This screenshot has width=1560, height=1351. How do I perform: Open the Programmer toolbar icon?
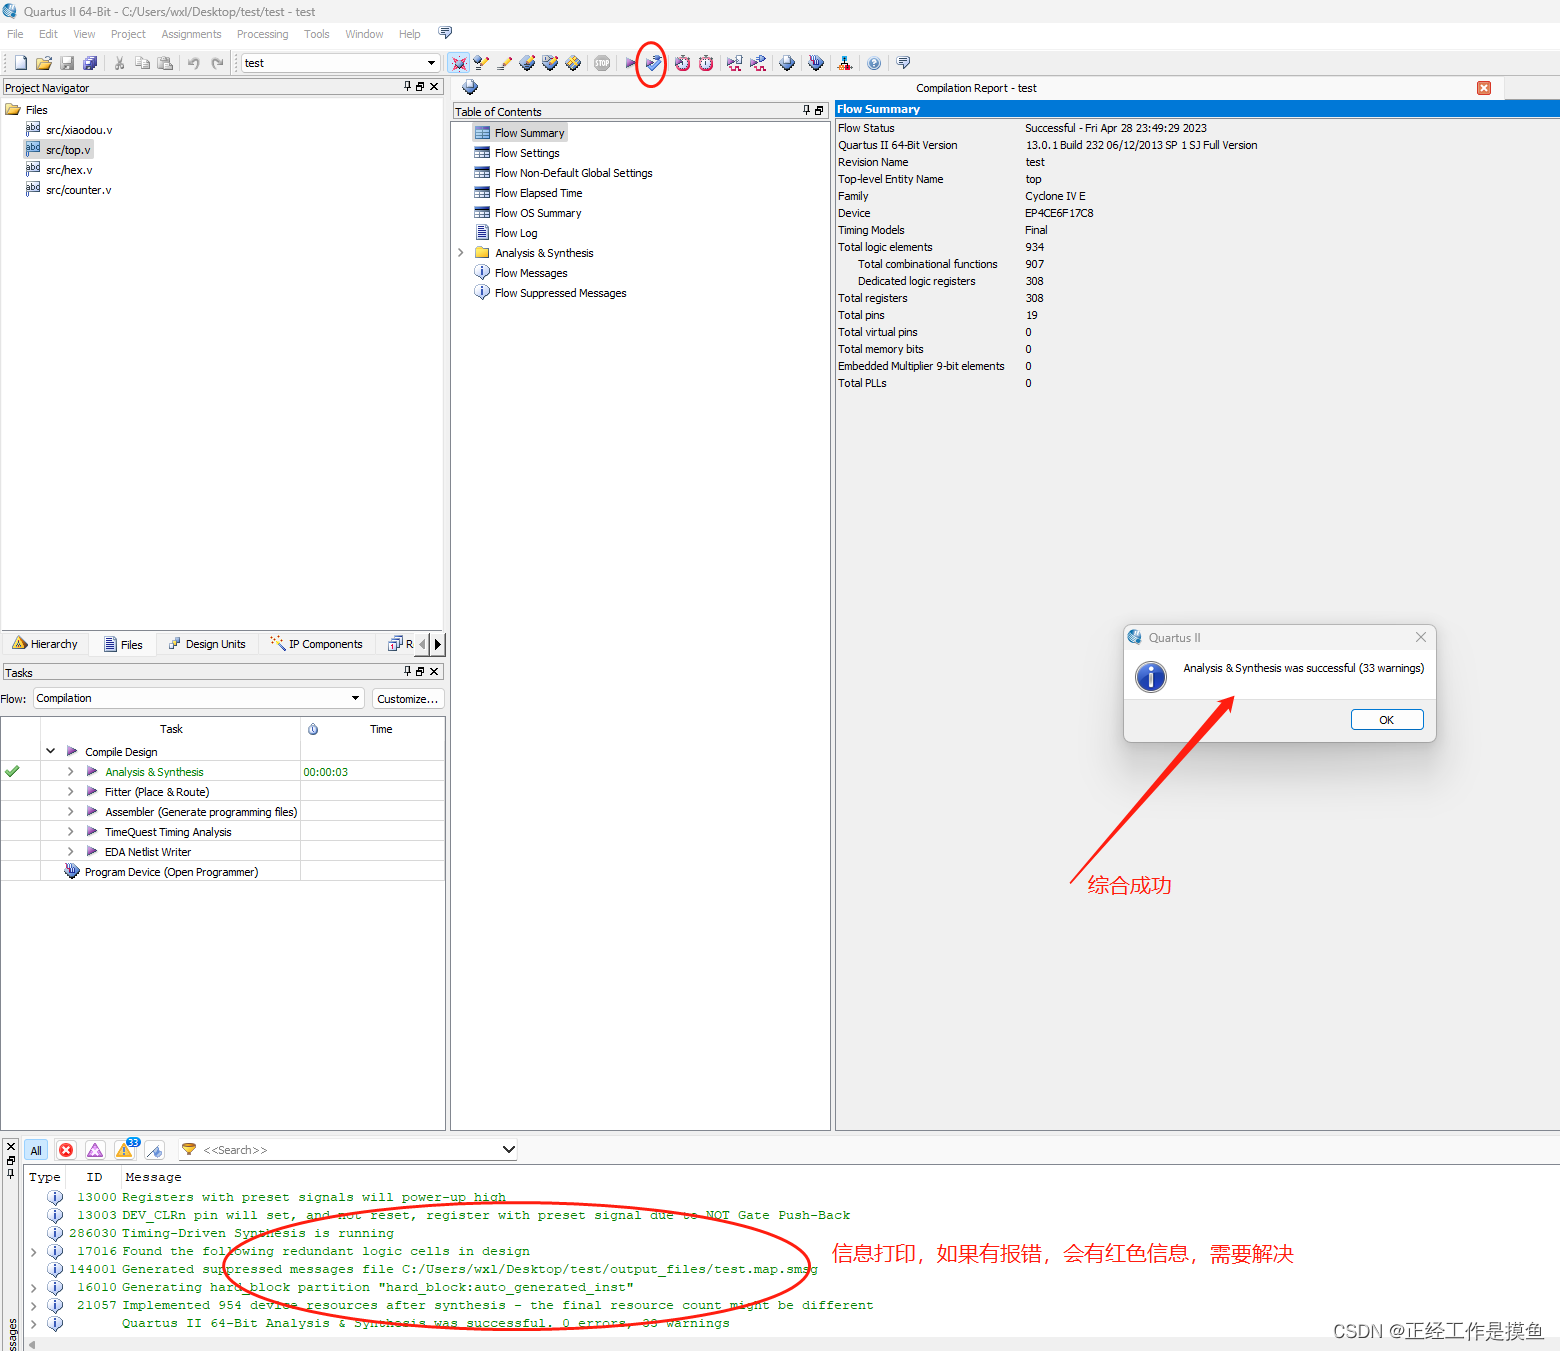pyautogui.click(x=816, y=63)
